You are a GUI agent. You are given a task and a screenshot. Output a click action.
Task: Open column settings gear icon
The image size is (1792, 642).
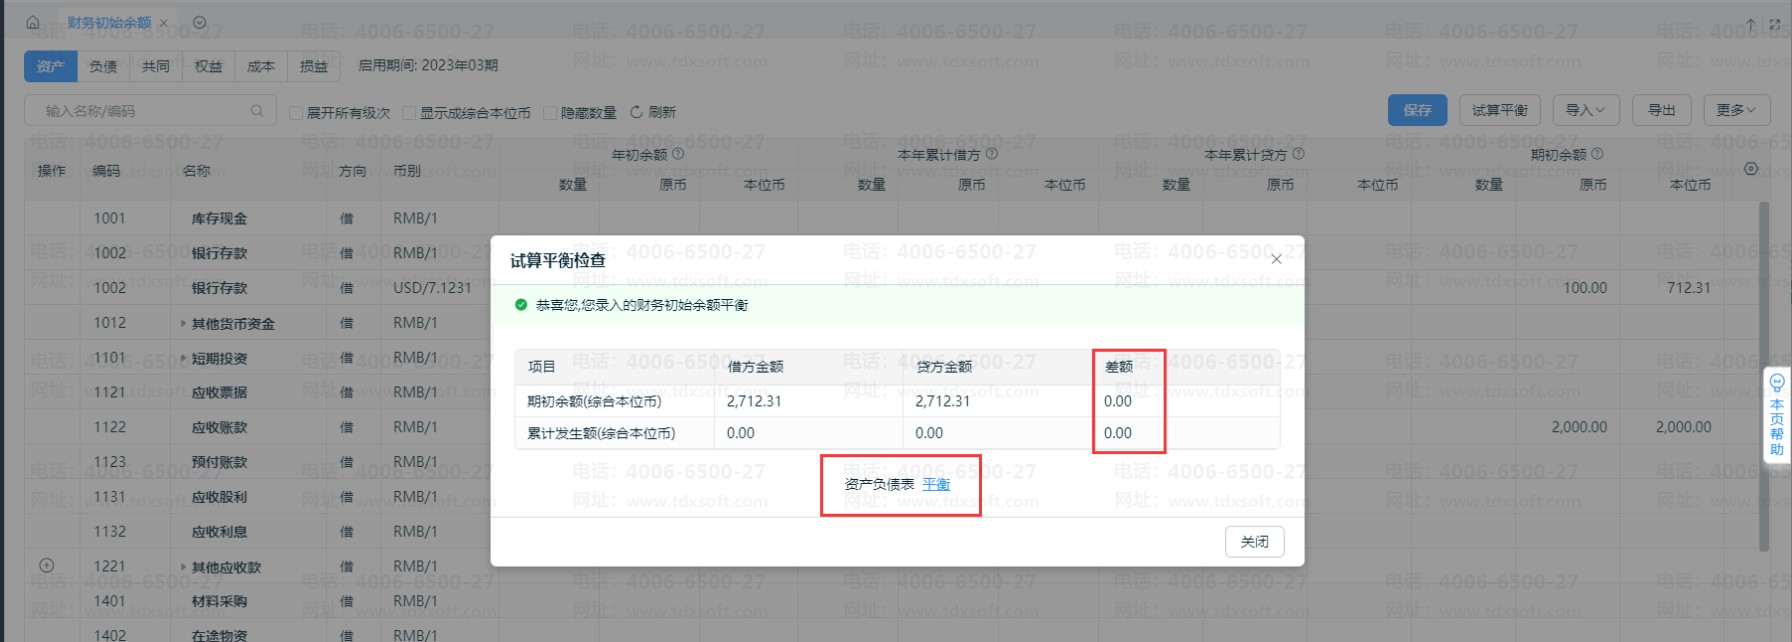[x=1751, y=169]
